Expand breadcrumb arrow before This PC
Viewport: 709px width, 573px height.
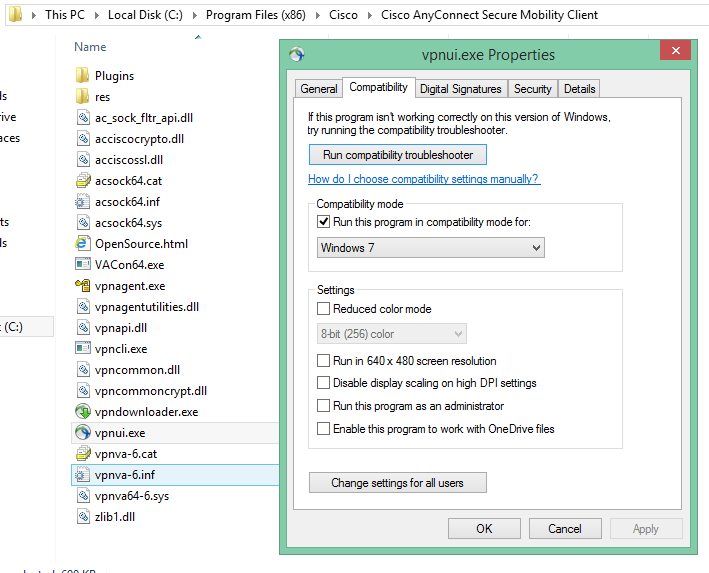(34, 15)
